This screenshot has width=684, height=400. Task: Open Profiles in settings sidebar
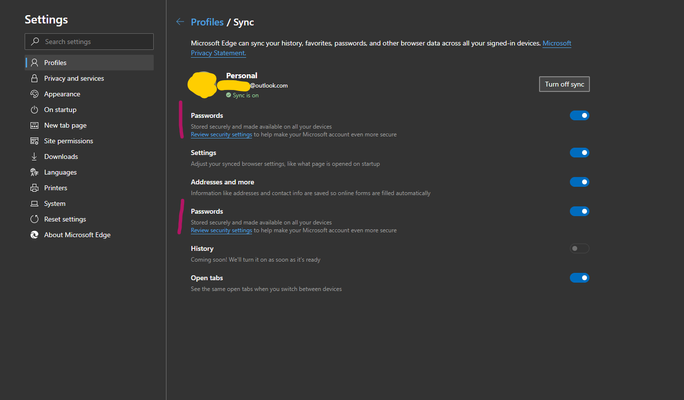tap(89, 62)
